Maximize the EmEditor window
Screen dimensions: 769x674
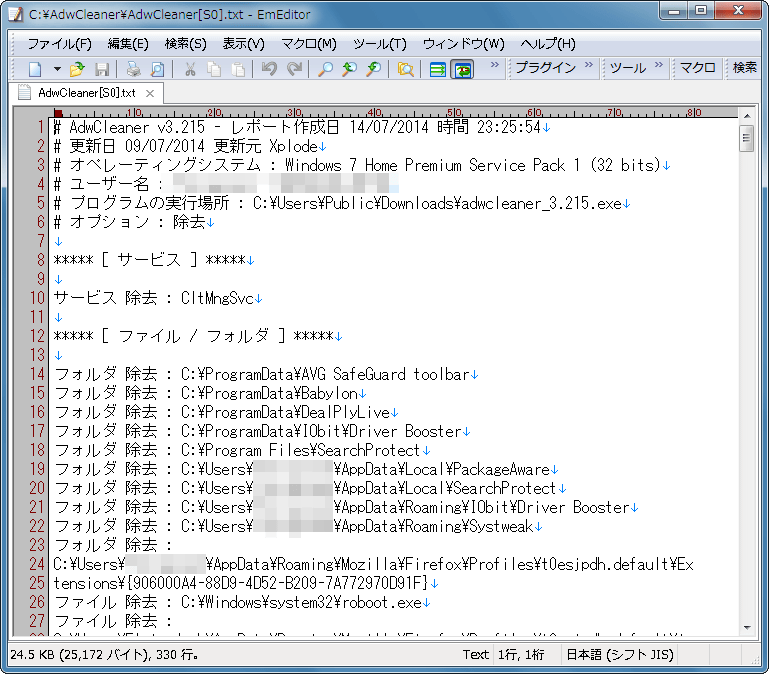click(701, 11)
